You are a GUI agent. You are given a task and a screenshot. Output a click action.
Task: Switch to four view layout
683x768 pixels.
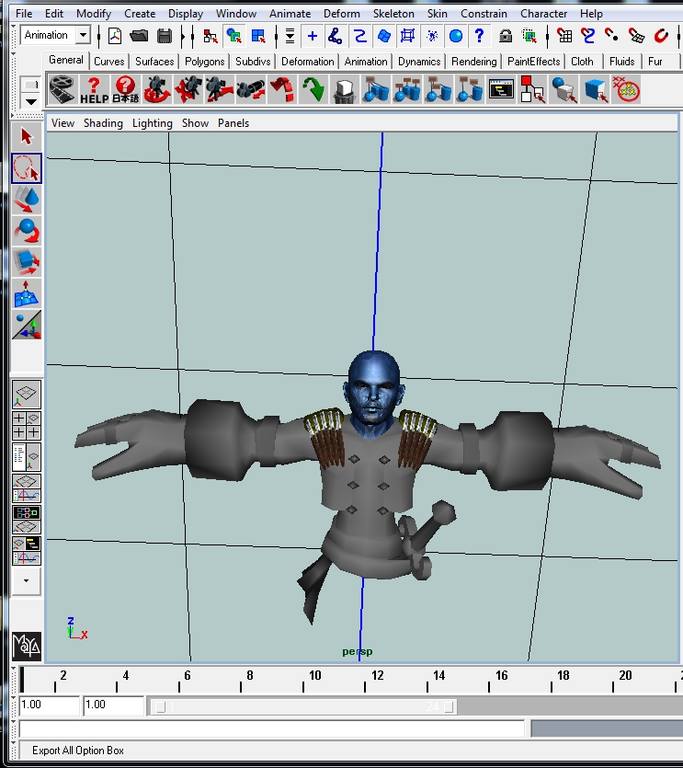click(x=27, y=425)
